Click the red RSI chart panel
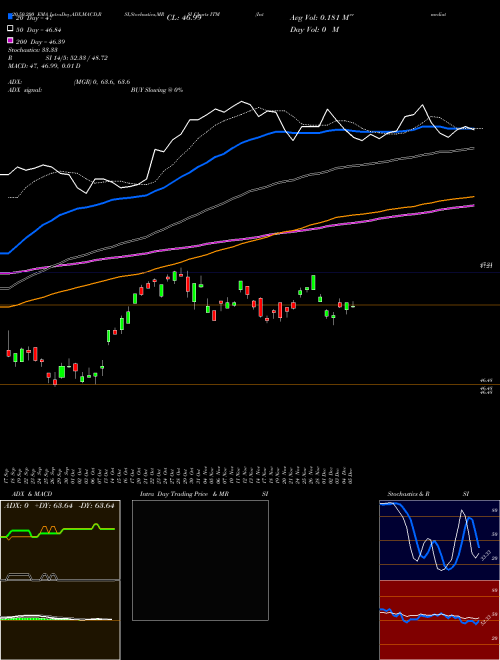 tap(439, 620)
